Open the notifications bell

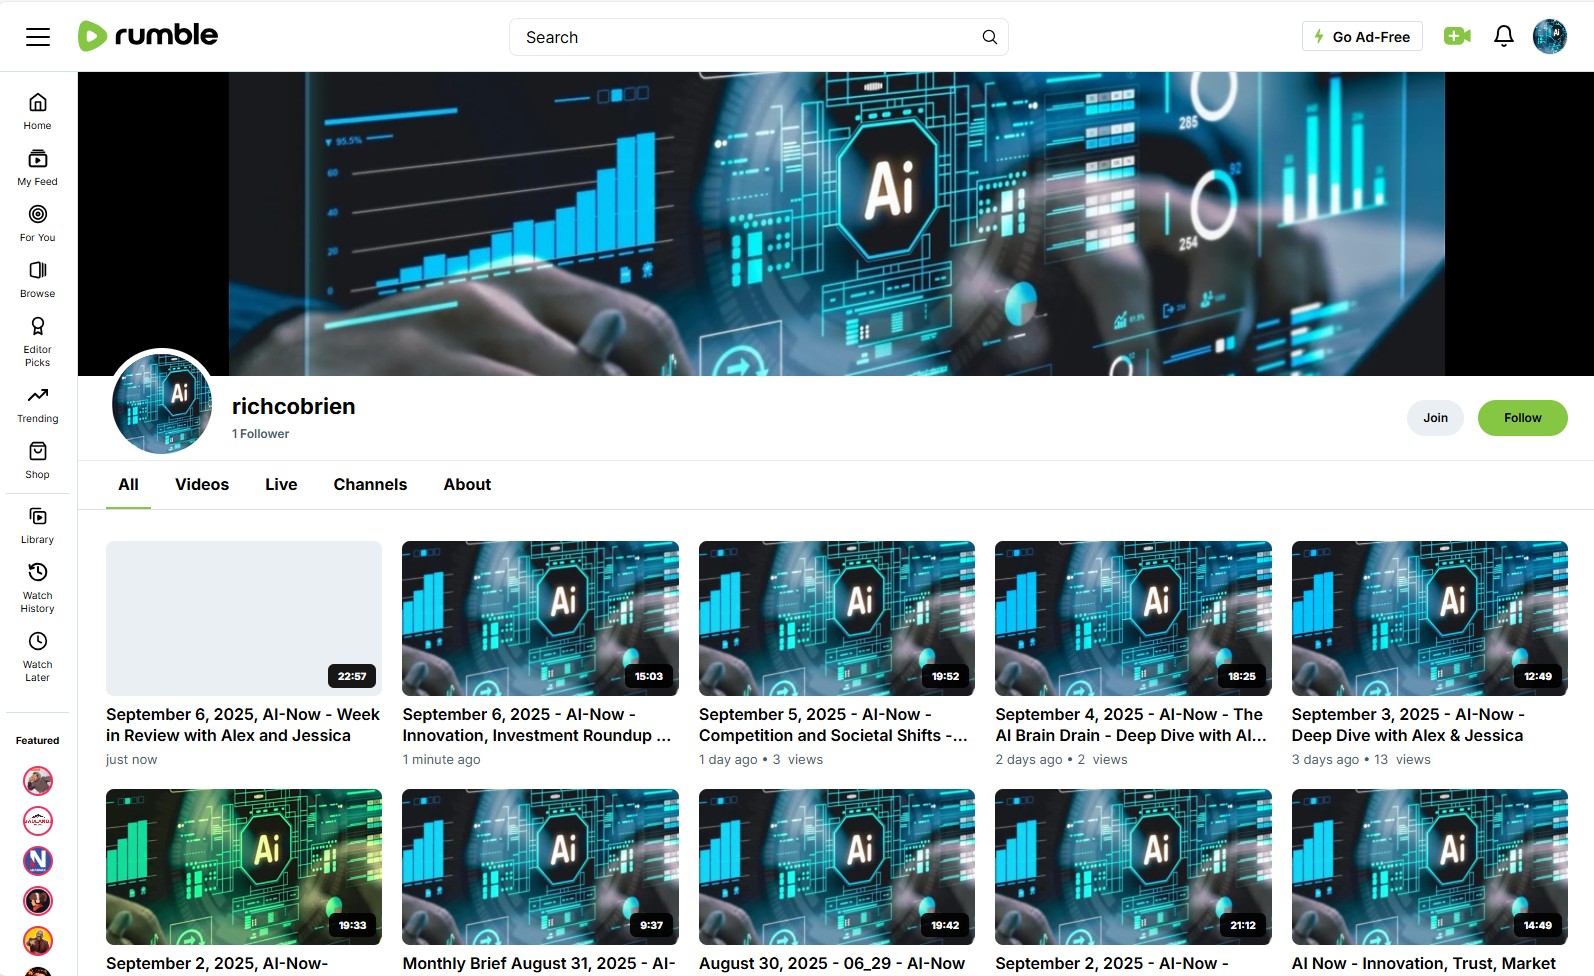click(x=1503, y=37)
